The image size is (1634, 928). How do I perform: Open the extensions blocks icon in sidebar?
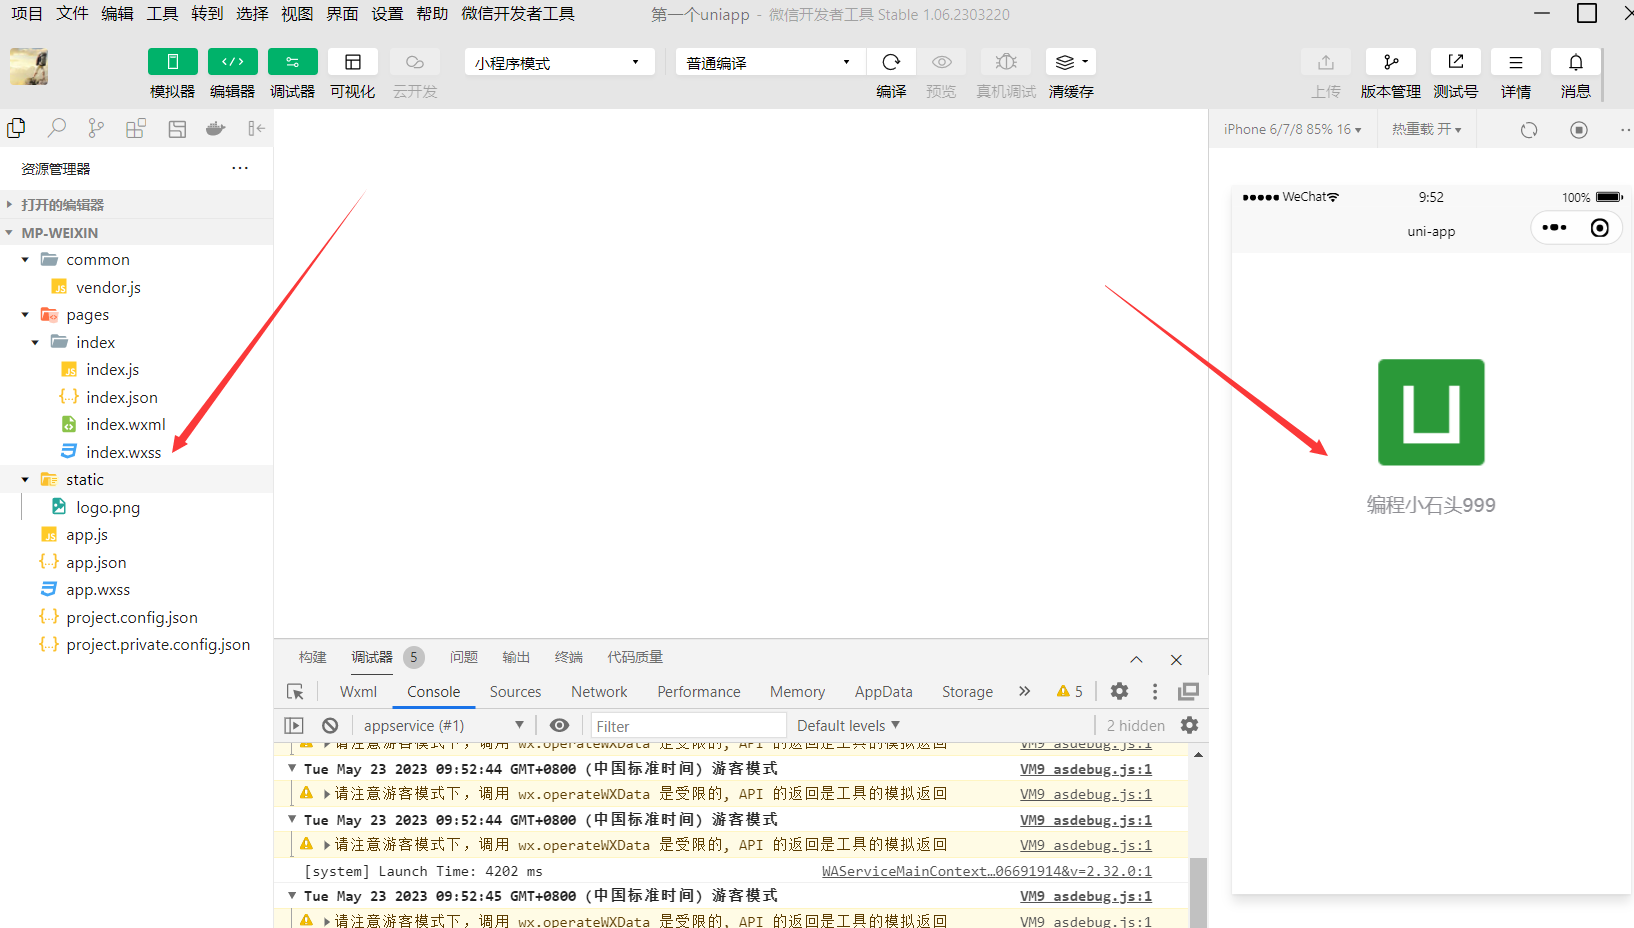tap(136, 128)
